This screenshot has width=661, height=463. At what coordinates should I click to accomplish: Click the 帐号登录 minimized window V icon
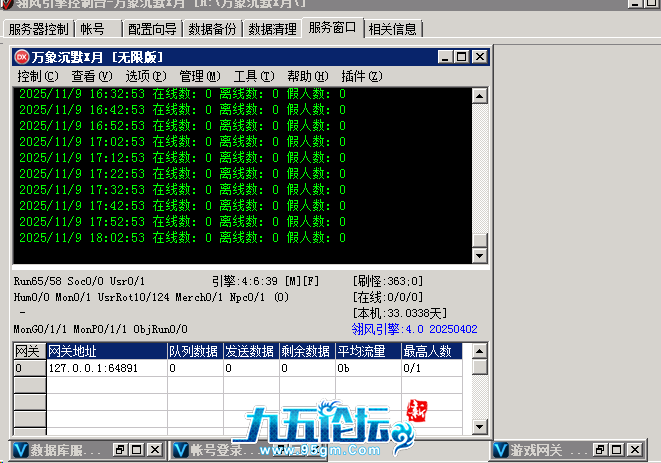(180, 450)
